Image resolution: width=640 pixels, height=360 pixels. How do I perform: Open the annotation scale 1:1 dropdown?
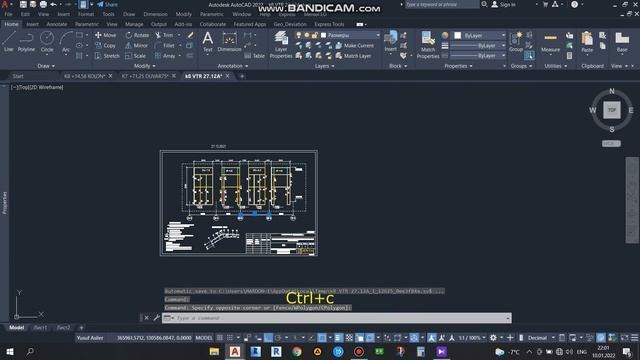(x=472, y=338)
